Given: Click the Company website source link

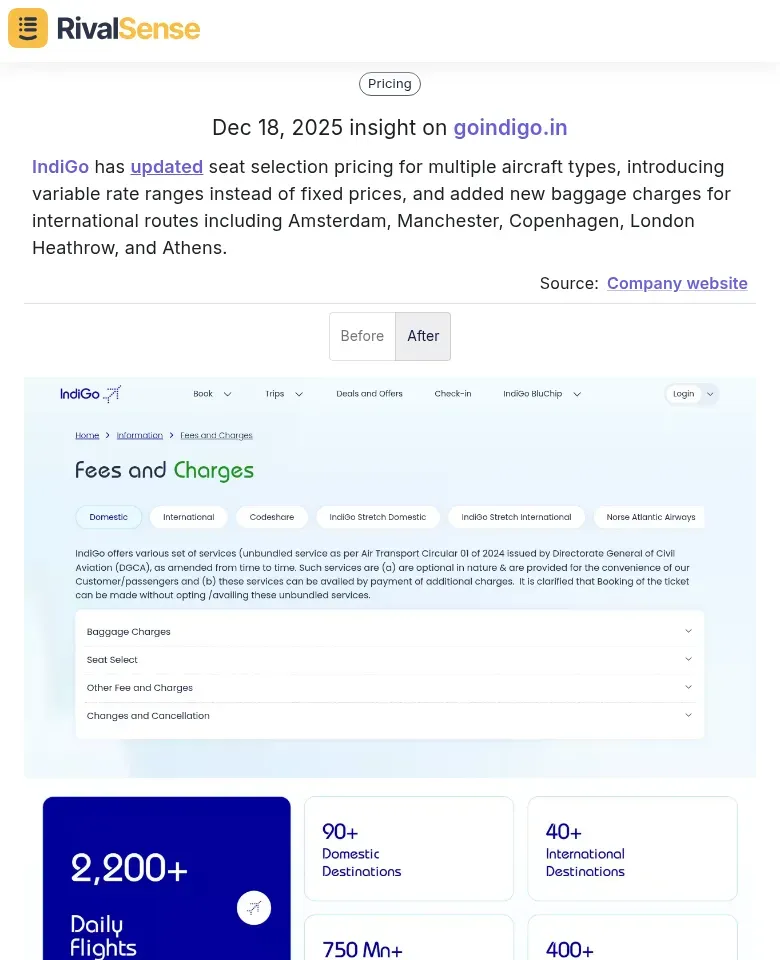Looking at the screenshot, I should [x=677, y=283].
